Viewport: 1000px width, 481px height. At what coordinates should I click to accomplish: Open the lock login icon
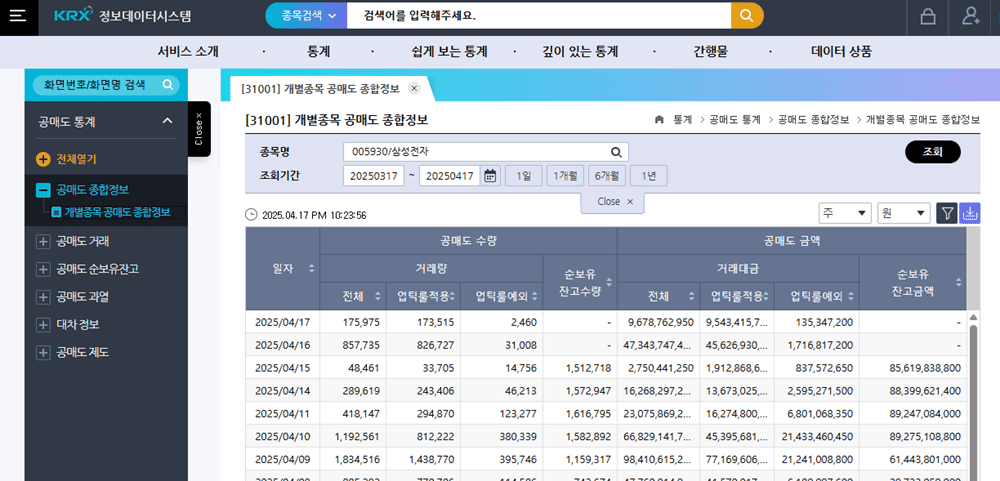click(928, 17)
